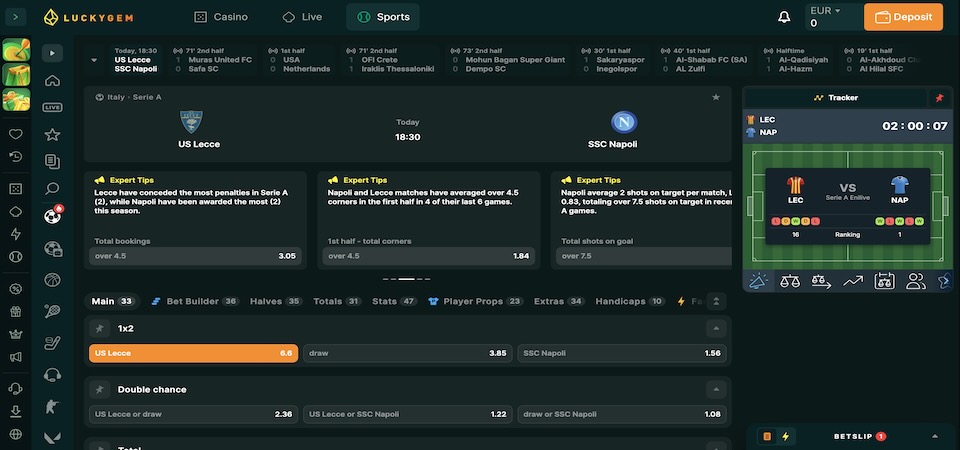
Task: Select the virtual football icon
Action: click(53, 249)
